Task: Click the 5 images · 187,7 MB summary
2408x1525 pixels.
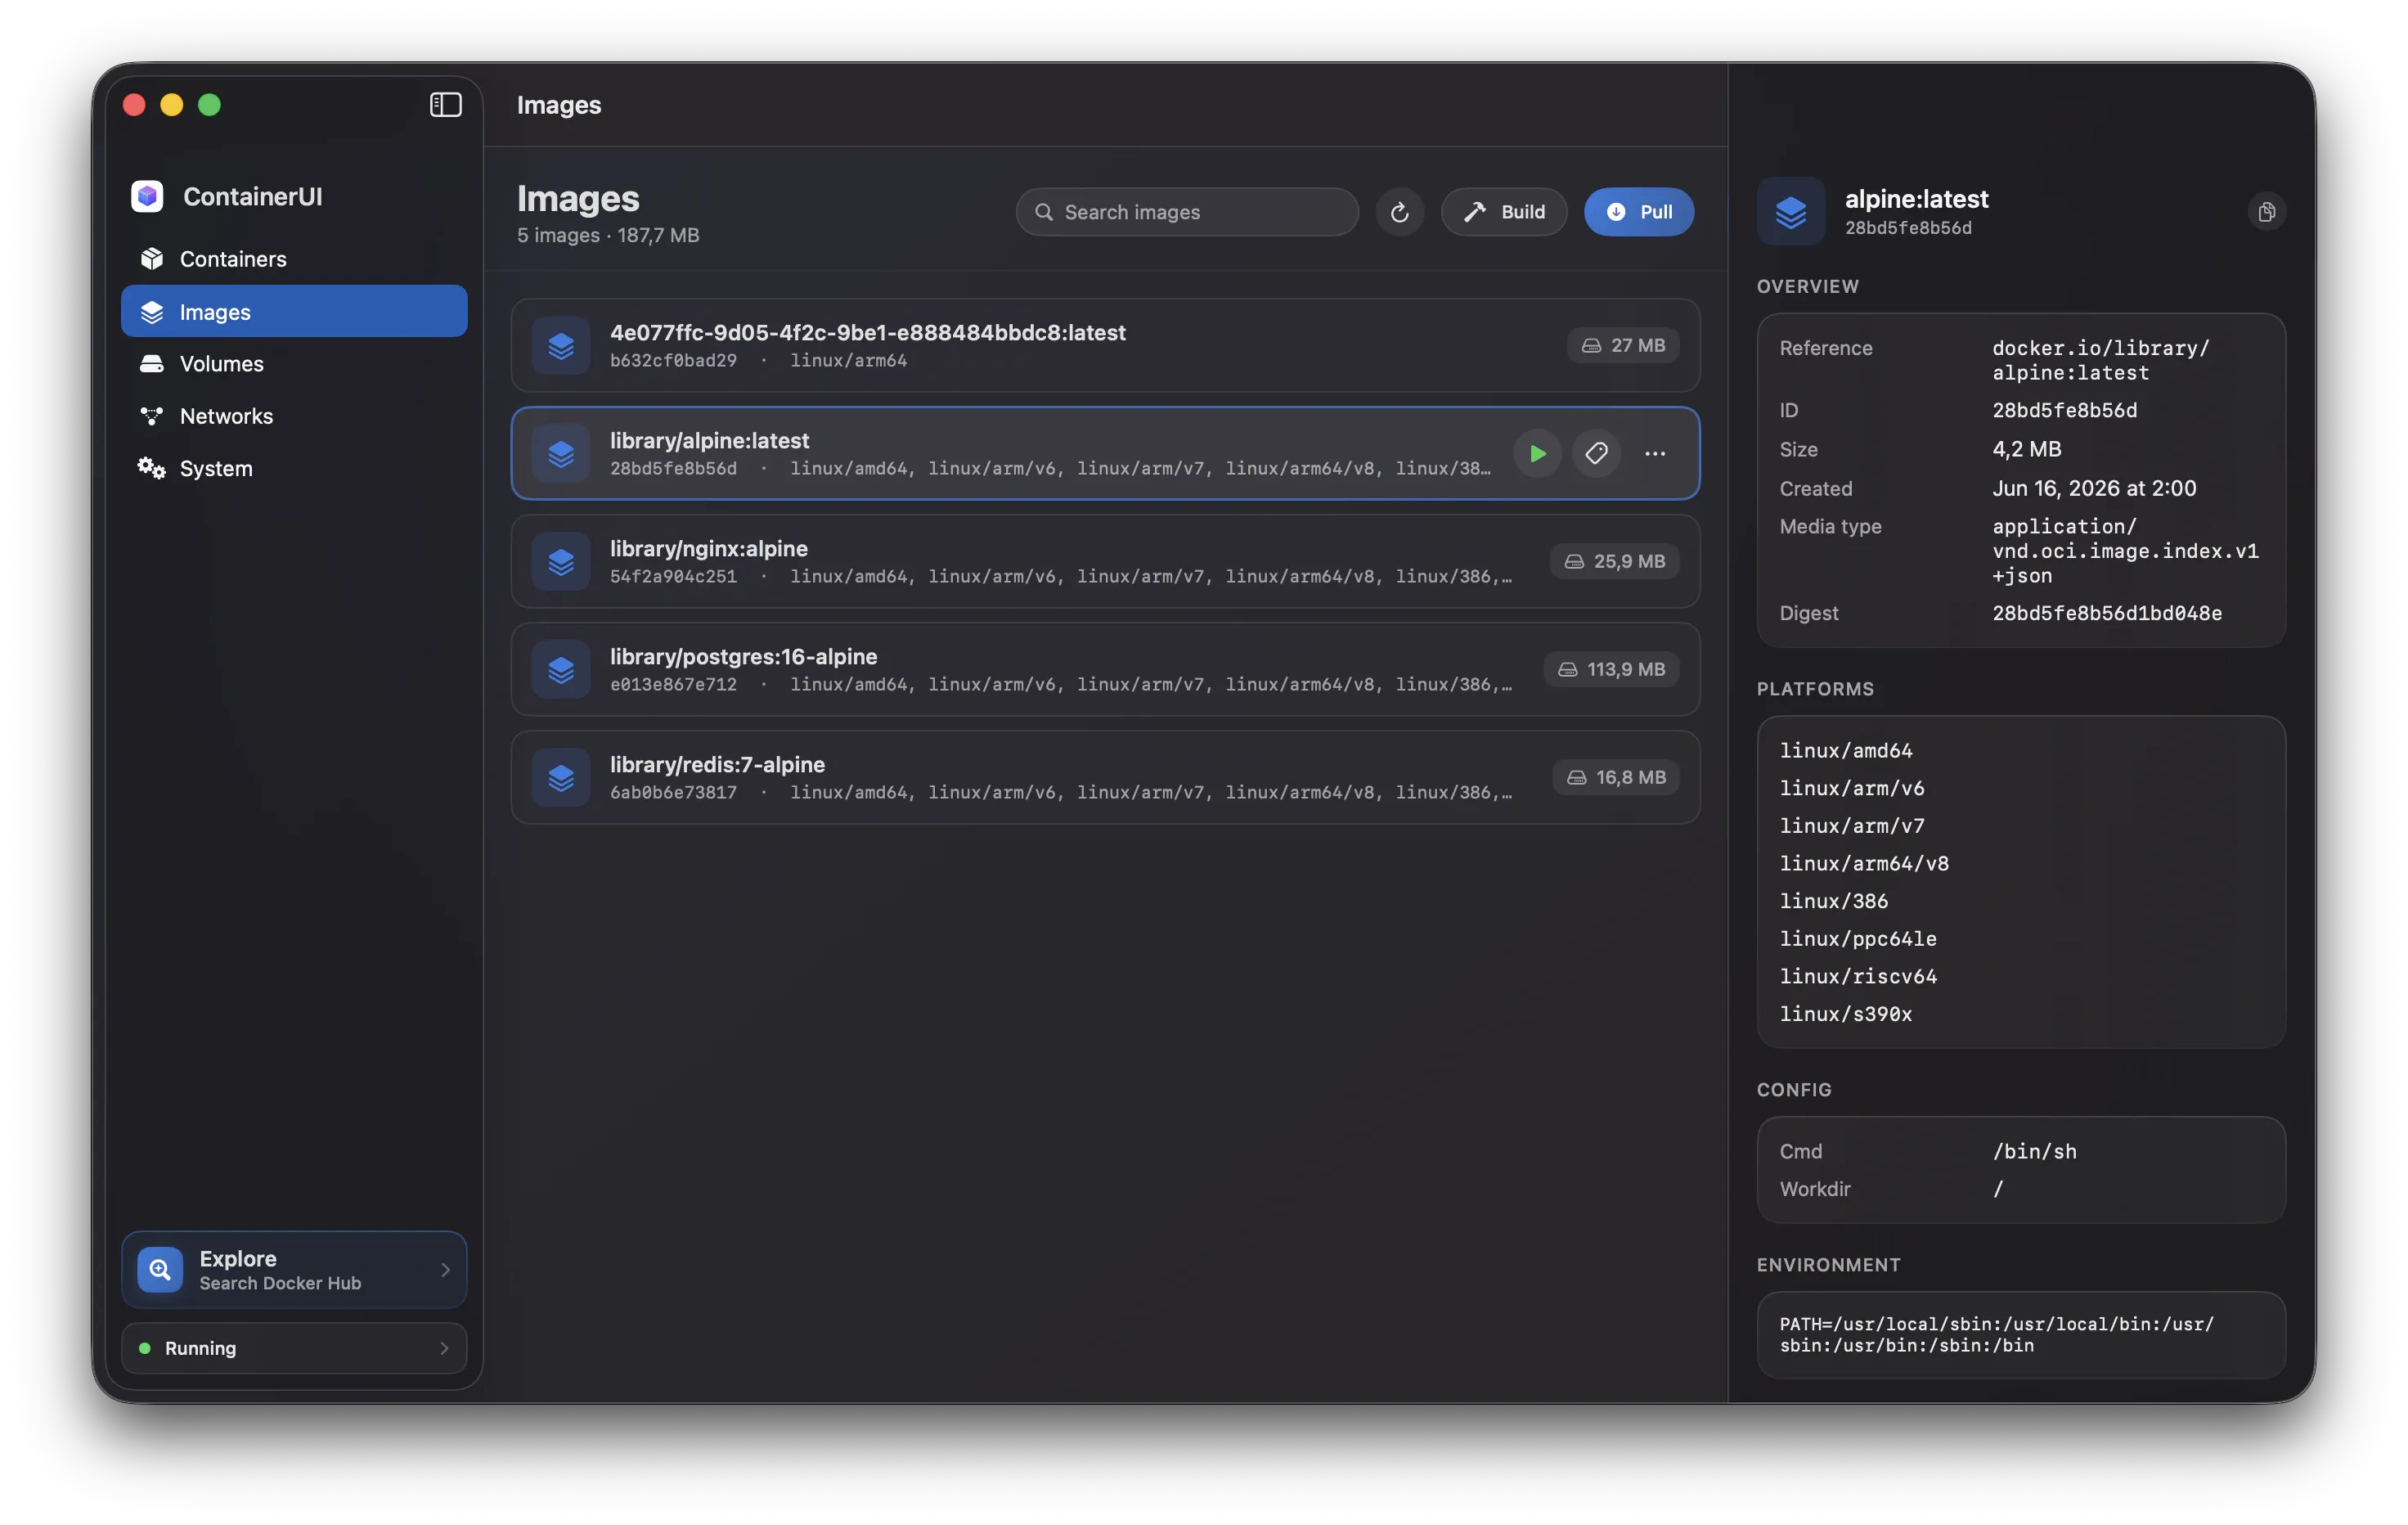Action: 608,236
